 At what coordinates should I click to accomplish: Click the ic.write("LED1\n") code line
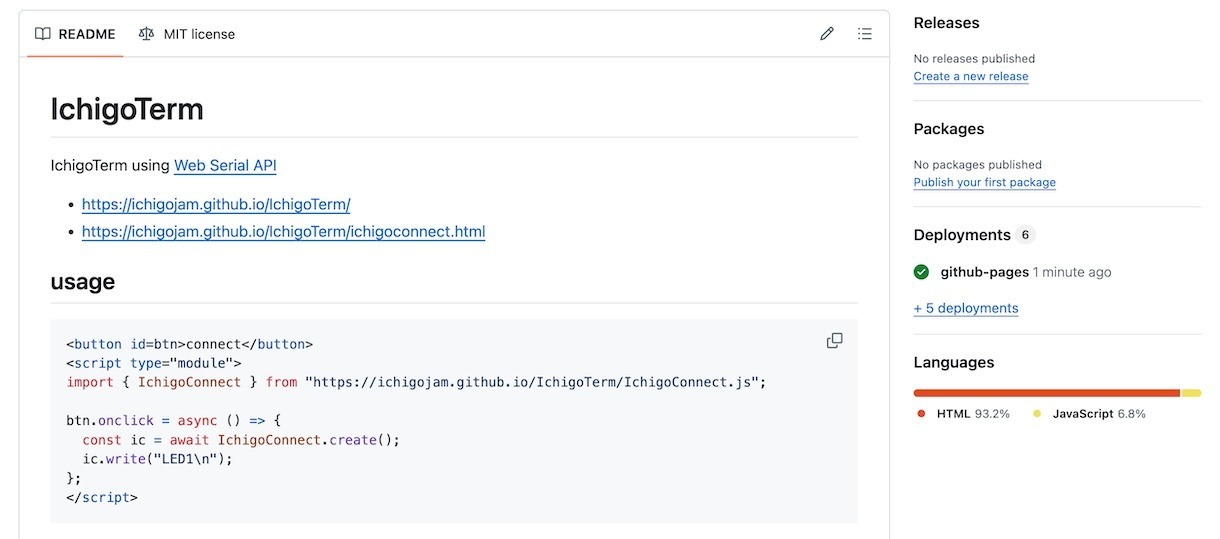point(157,459)
